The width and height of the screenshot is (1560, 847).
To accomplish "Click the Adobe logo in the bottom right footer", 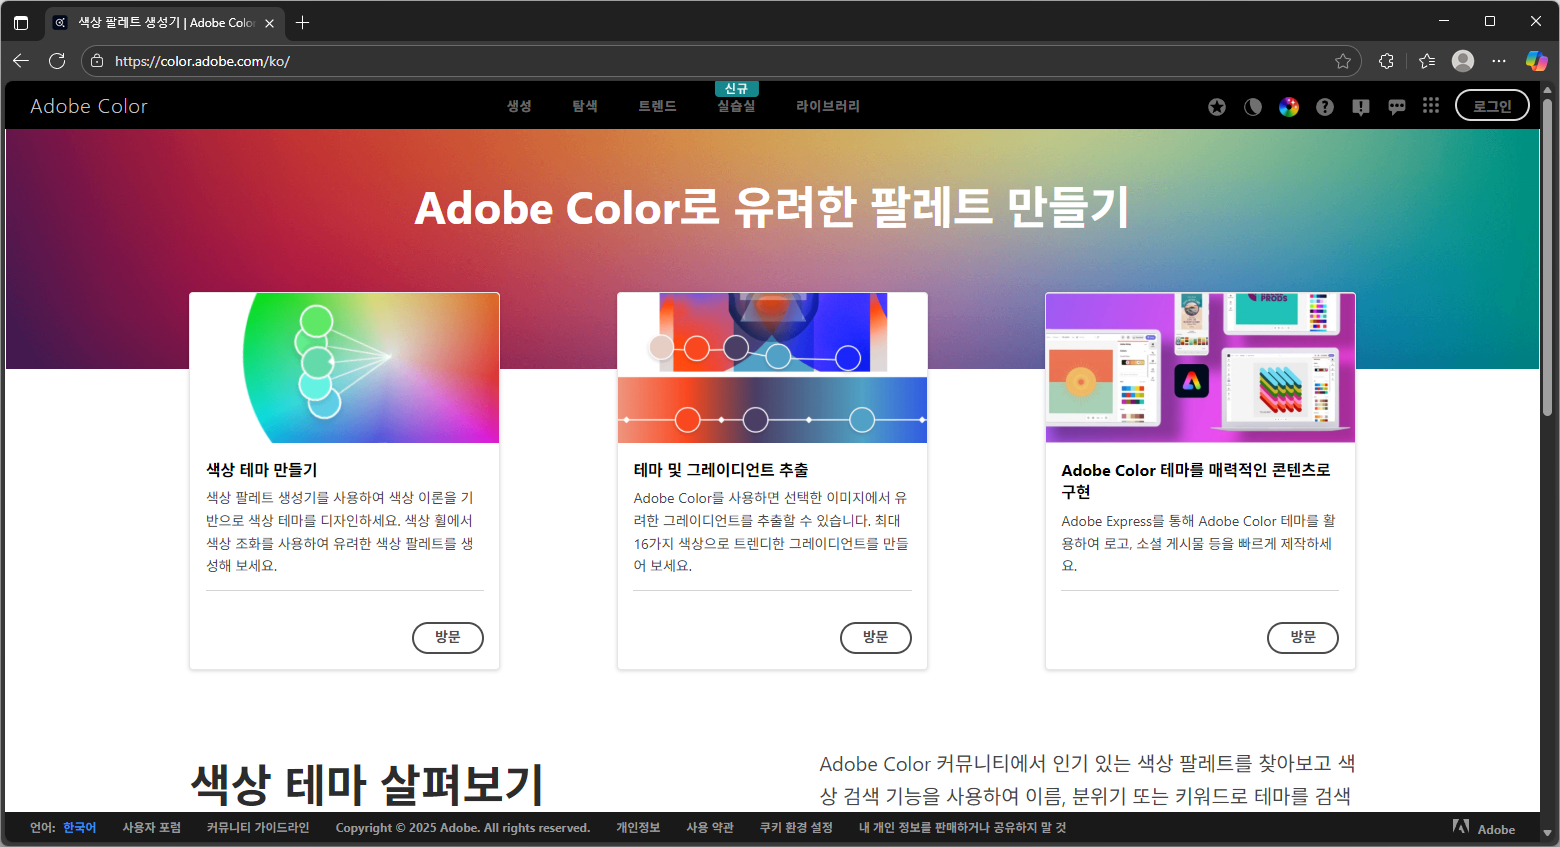I will tap(1460, 826).
